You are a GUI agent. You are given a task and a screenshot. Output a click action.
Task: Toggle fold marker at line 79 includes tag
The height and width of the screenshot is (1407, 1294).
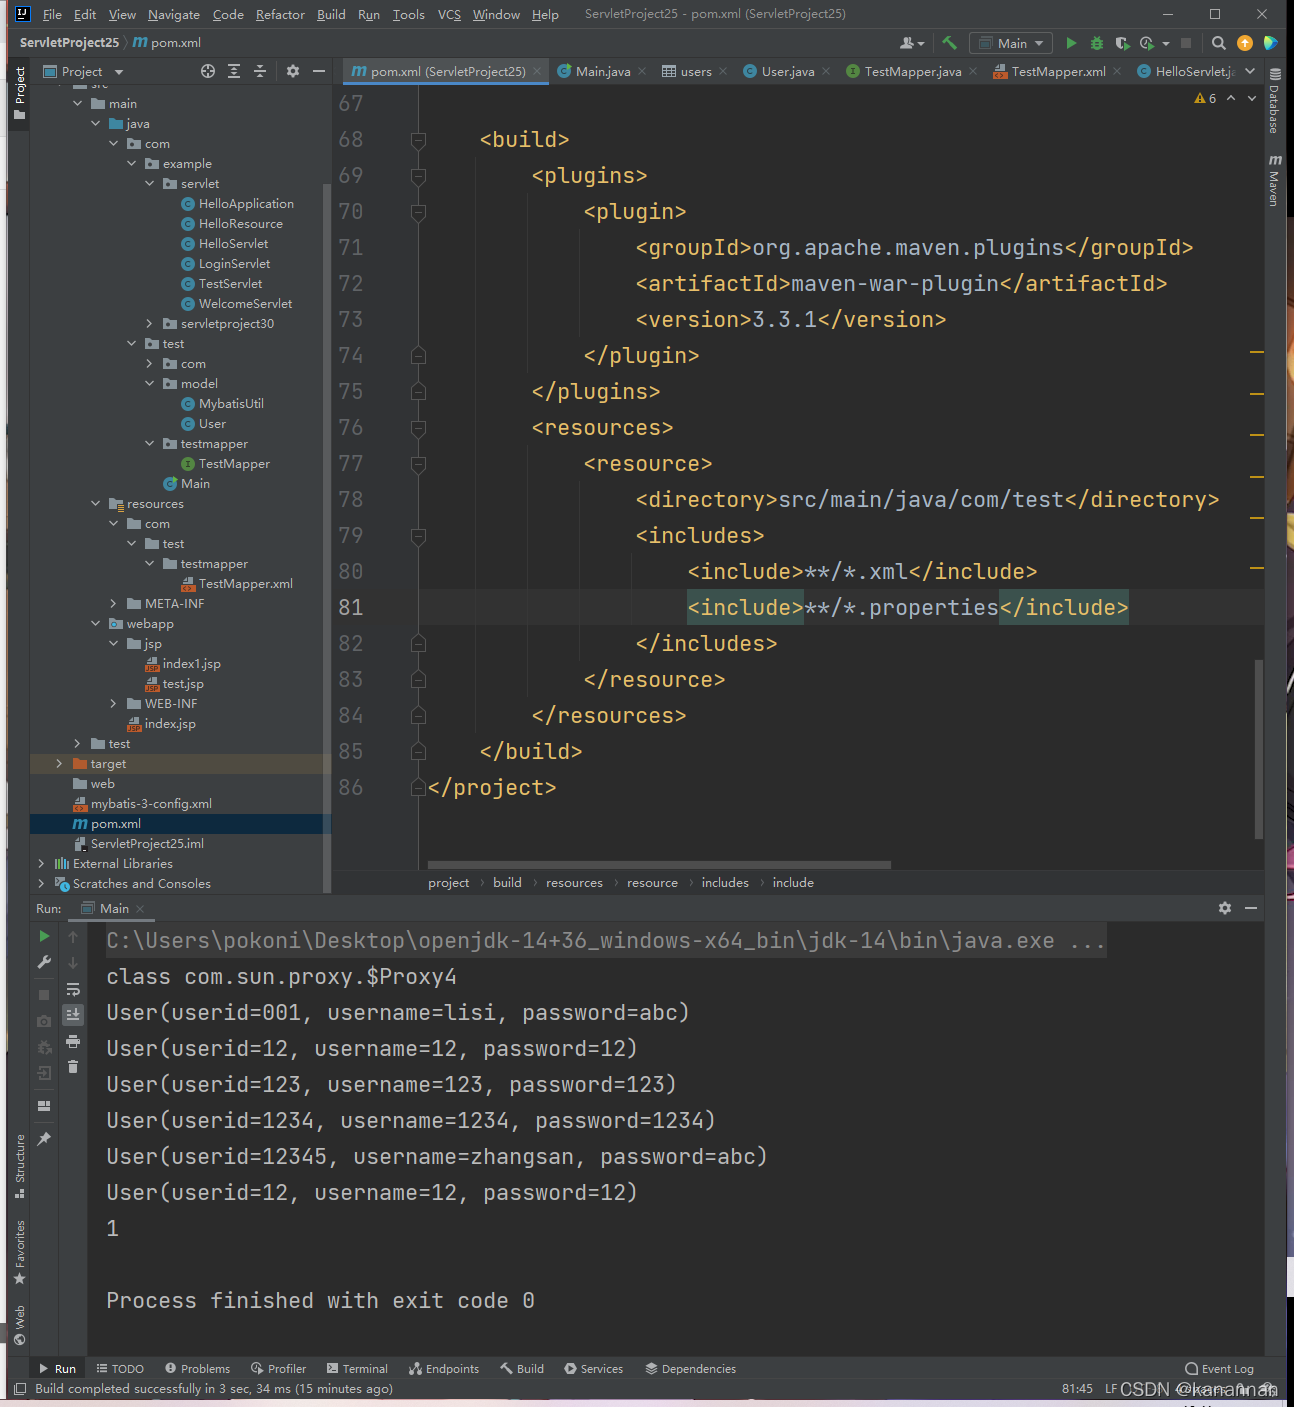(418, 536)
